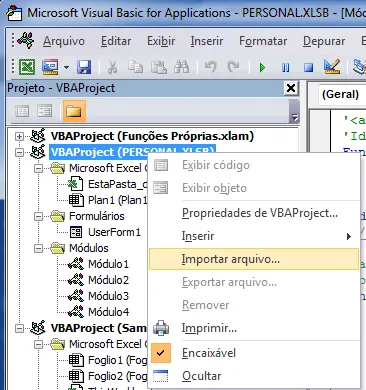The image size is (366, 390).
Task: Close the Projeto - VBAProject panel
Action: [291, 88]
